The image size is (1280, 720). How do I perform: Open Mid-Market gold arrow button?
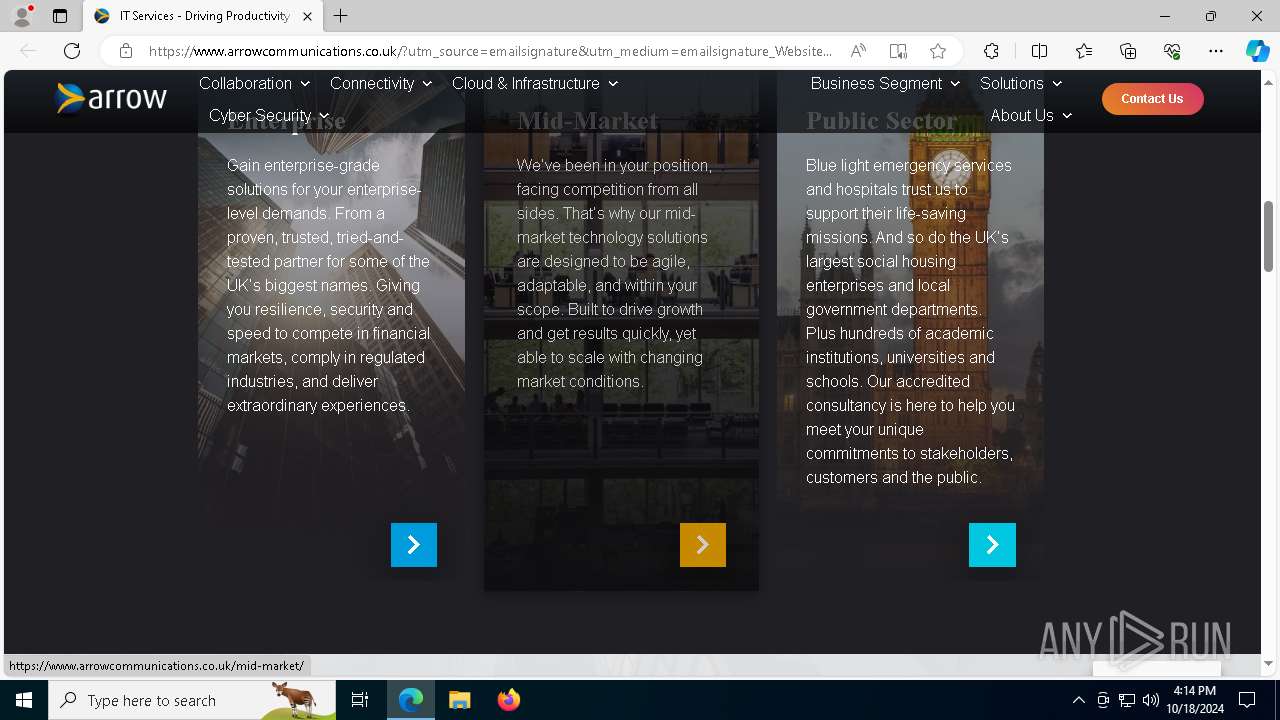pos(703,545)
